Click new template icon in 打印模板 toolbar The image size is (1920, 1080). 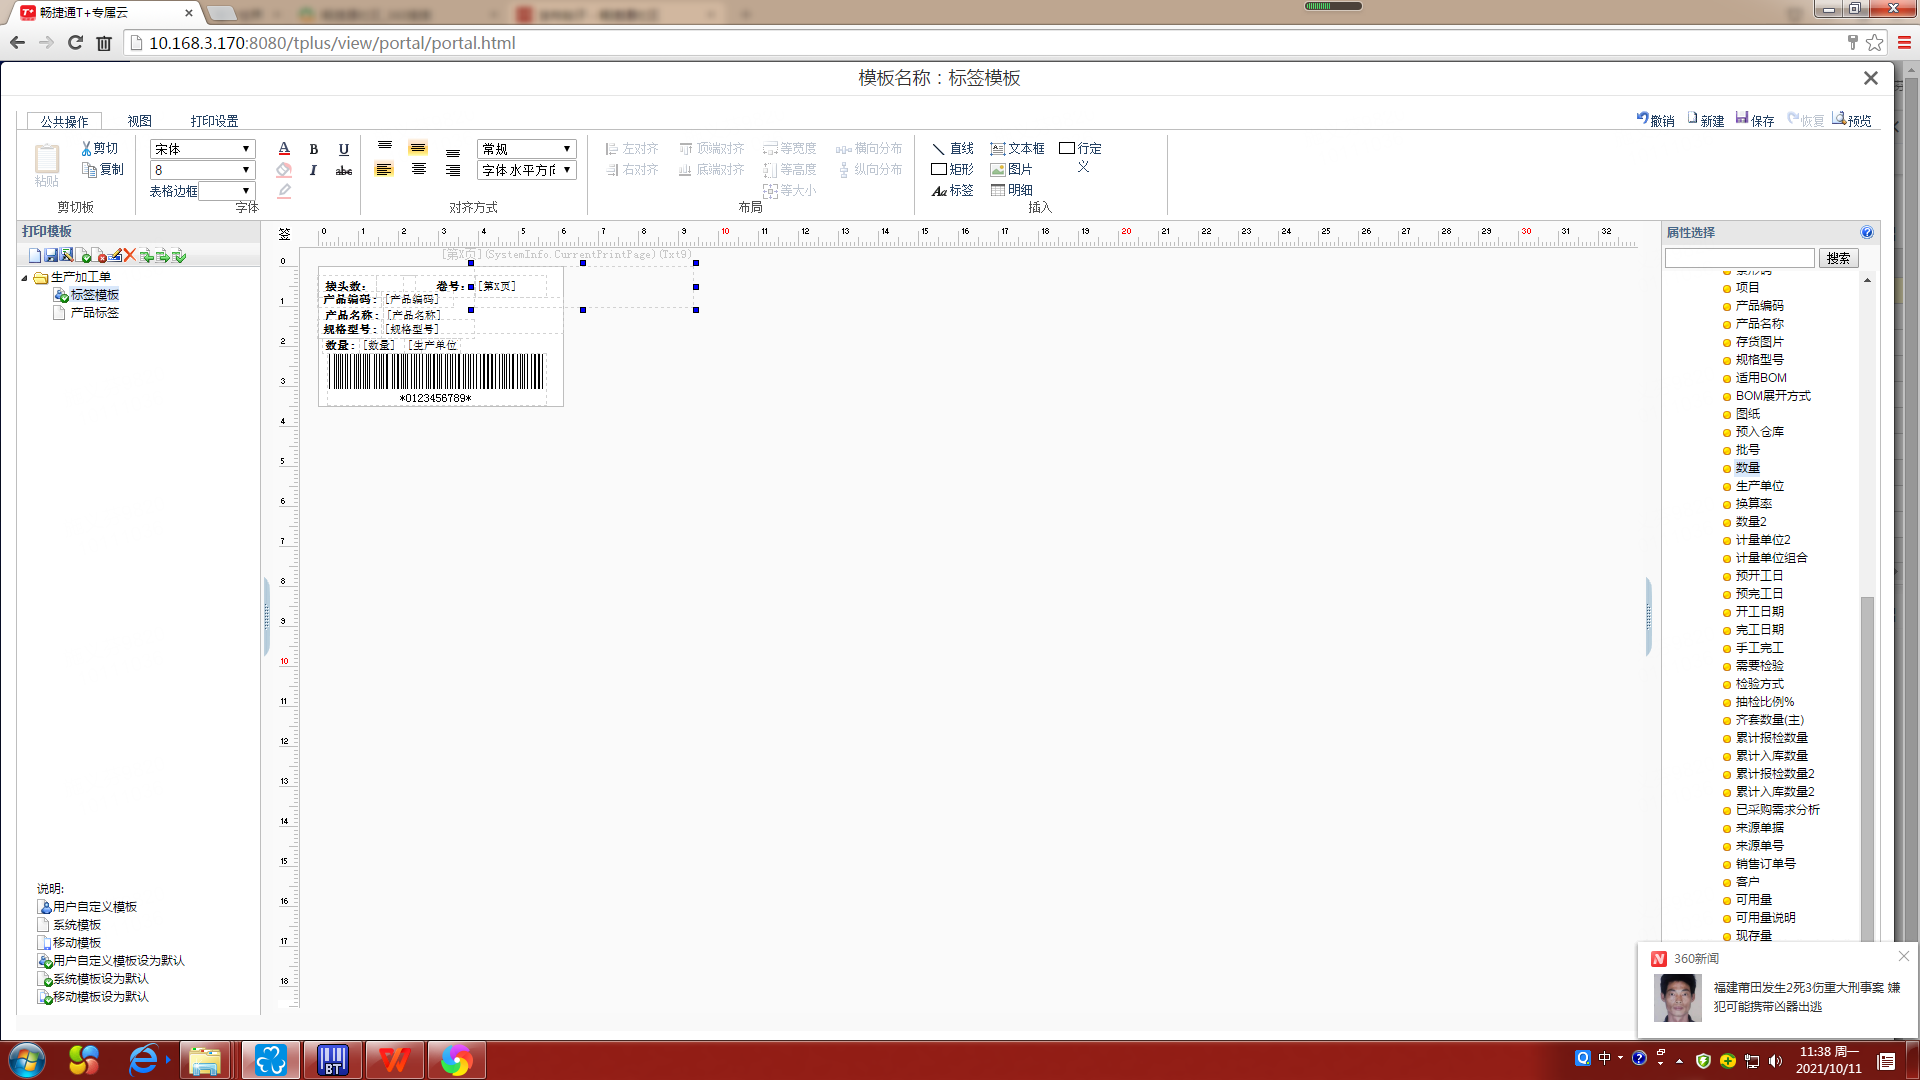pos(35,256)
